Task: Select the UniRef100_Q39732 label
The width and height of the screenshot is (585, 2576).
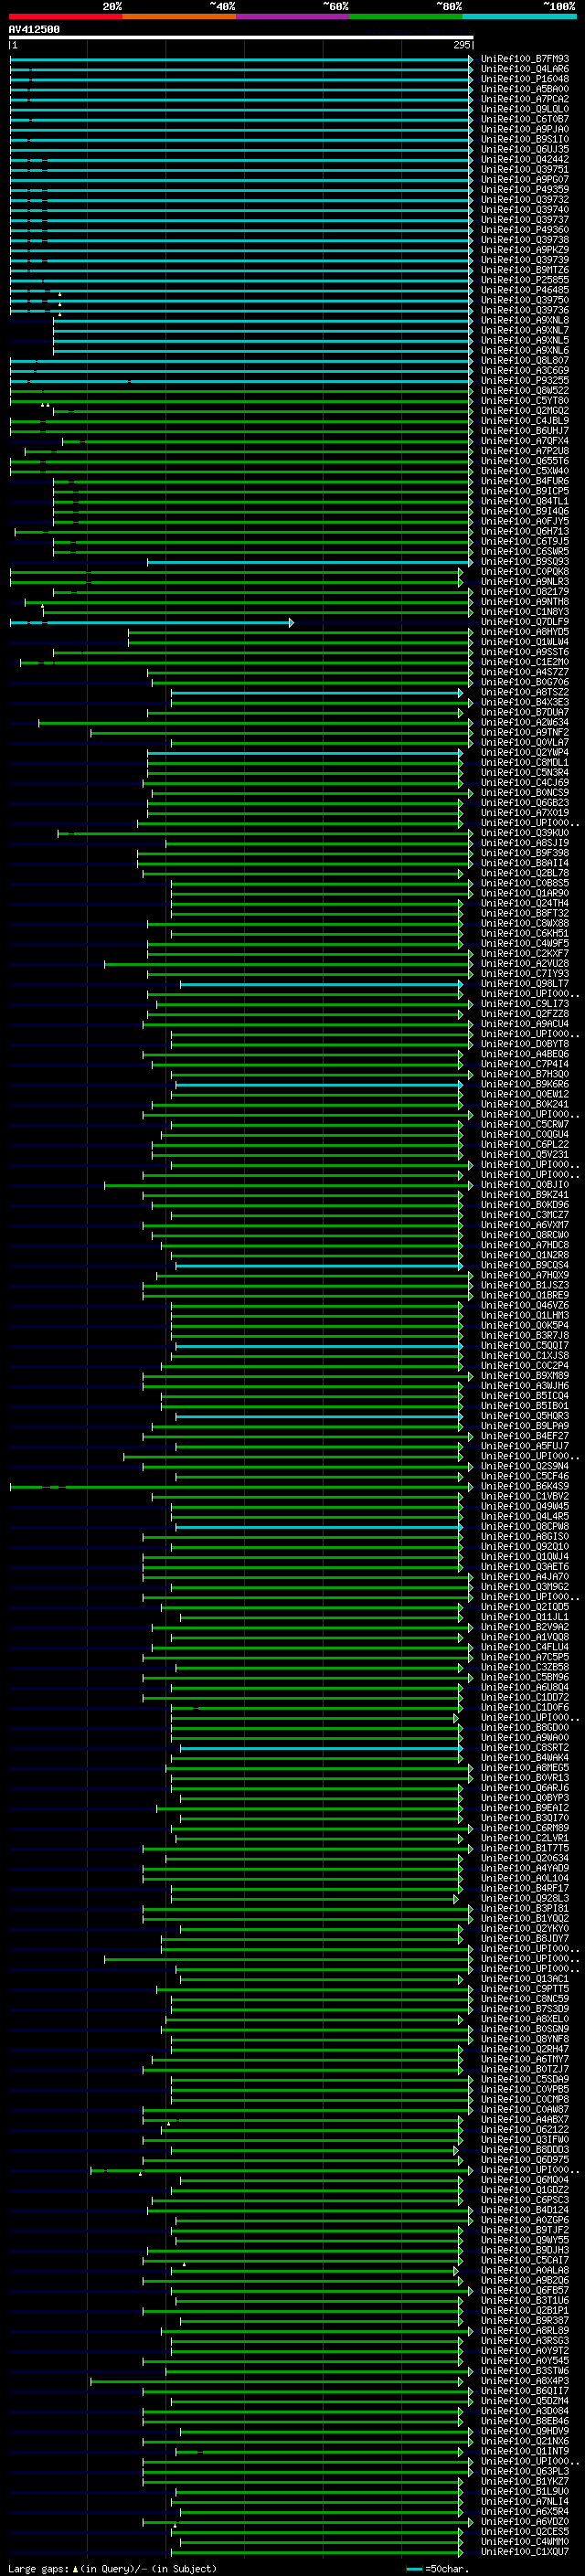Action: point(525,199)
